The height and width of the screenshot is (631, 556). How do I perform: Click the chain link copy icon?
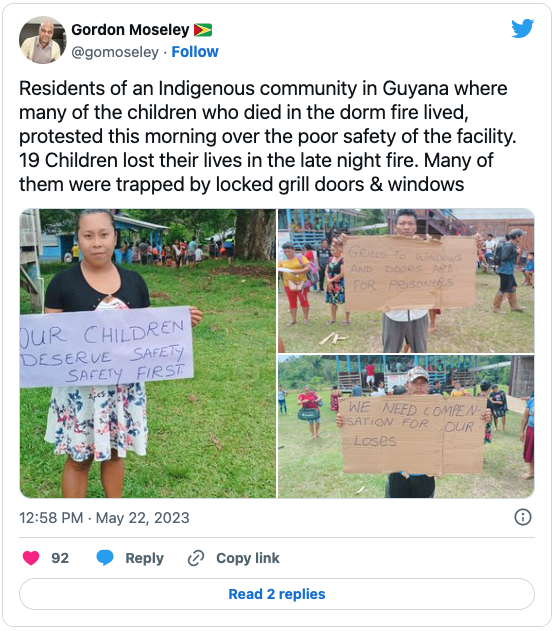196,558
